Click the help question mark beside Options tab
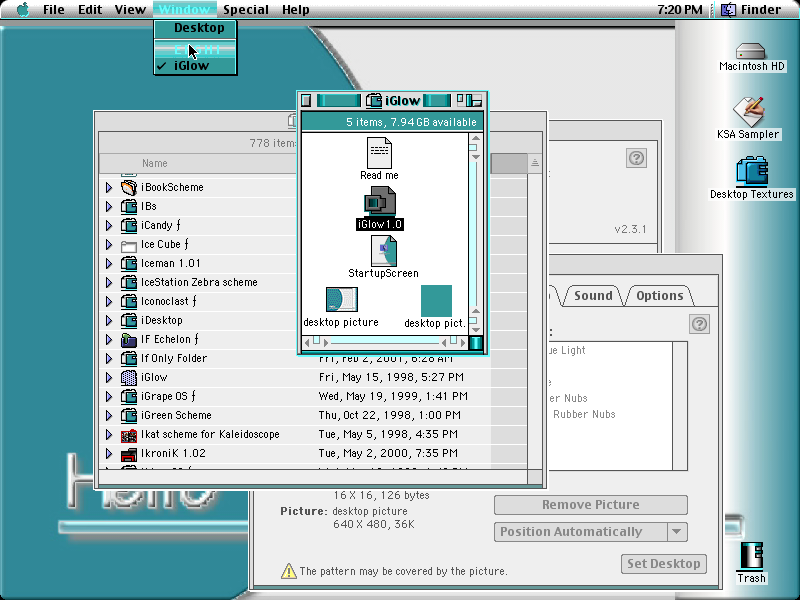 (699, 324)
